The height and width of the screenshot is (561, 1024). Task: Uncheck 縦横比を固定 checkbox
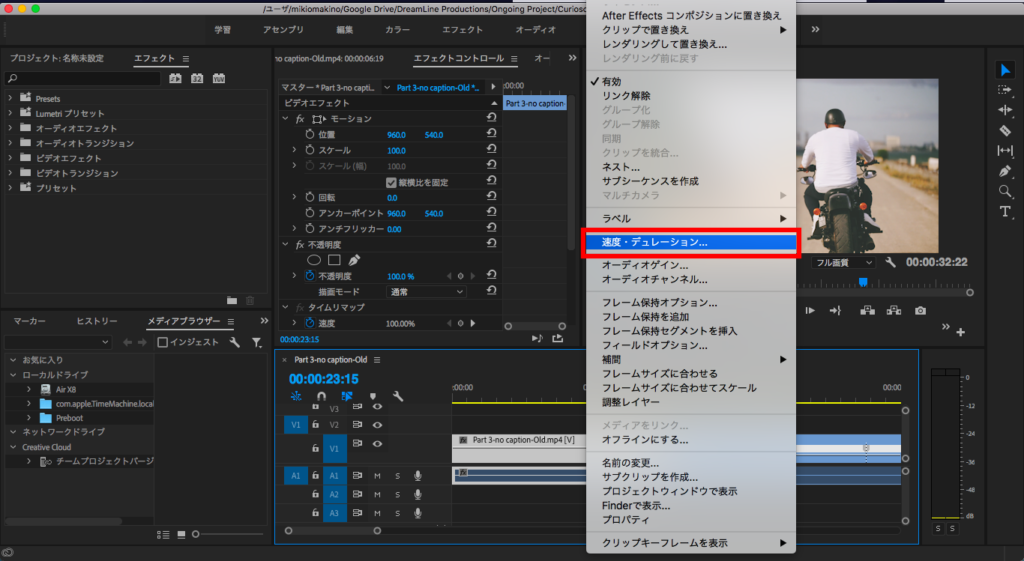point(391,182)
